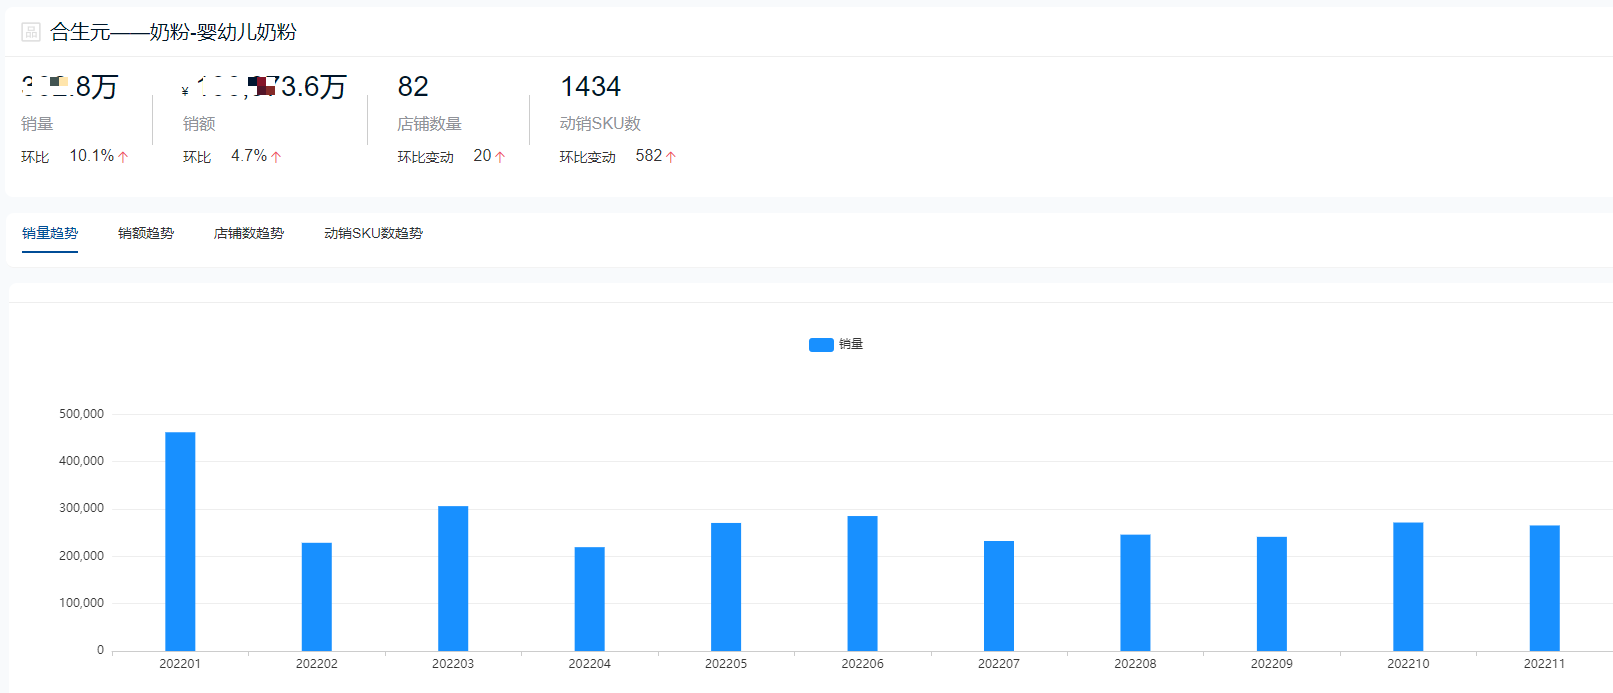This screenshot has width=1613, height=693.
Task: Select the 销量趋势 tab
Action: click(x=50, y=233)
